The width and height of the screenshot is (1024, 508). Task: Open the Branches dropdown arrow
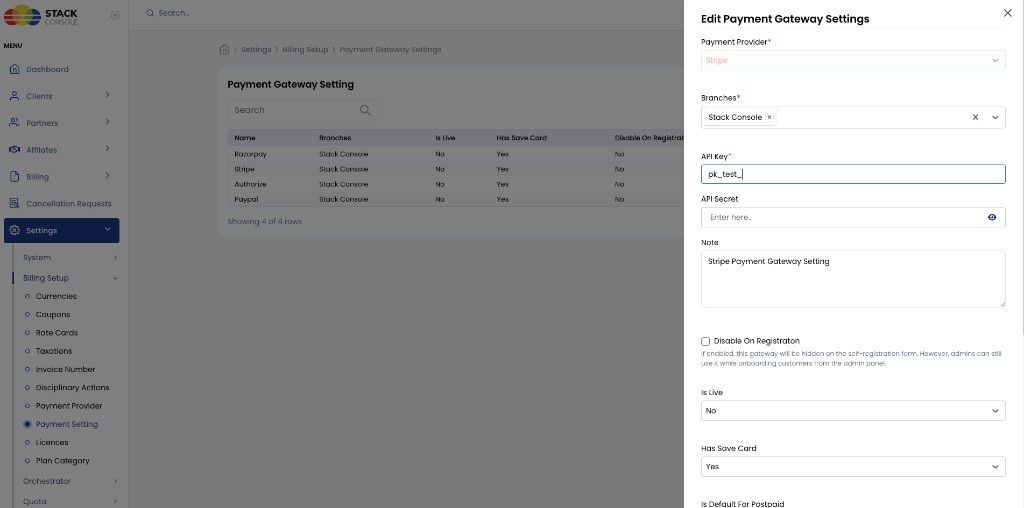coord(995,118)
